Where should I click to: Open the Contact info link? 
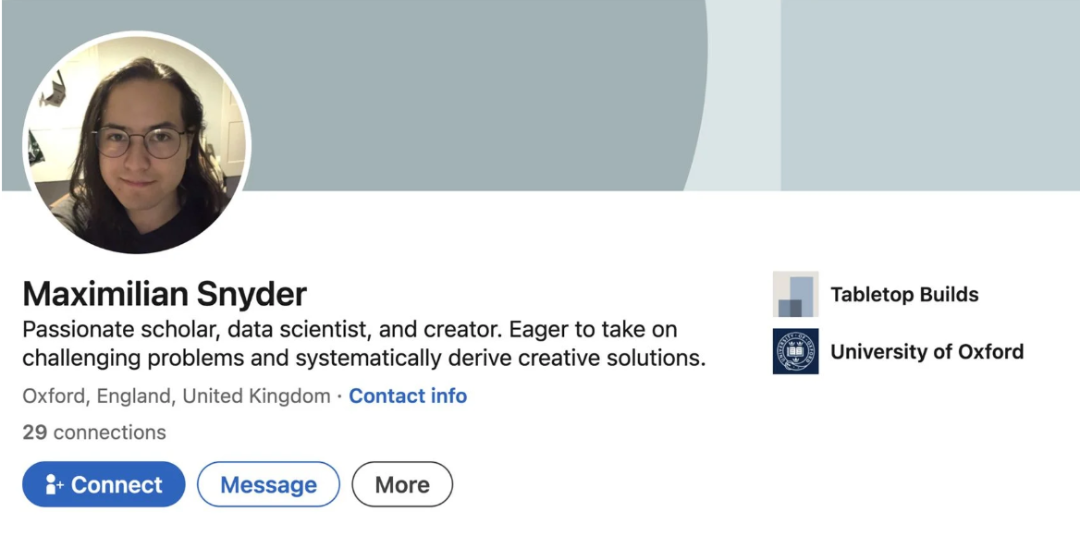(407, 396)
